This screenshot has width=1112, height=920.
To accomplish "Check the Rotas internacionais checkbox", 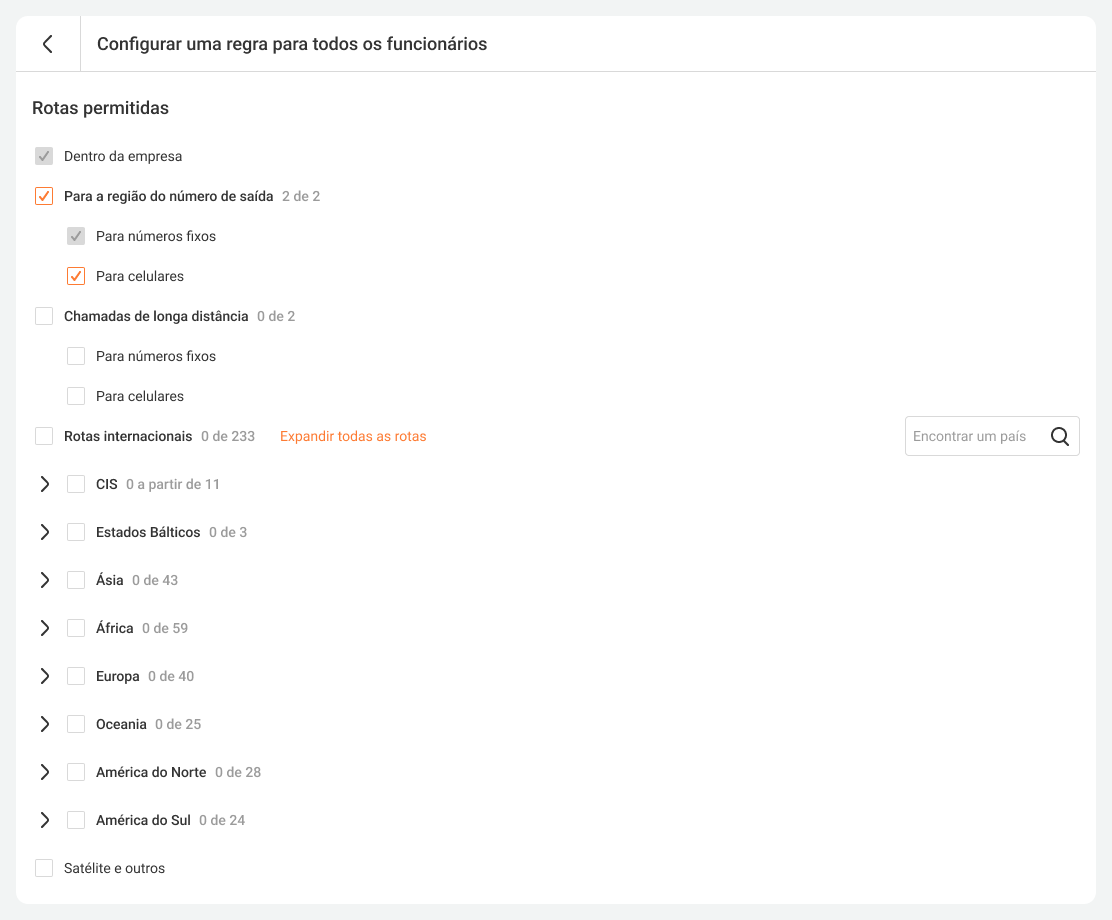I will click(x=44, y=436).
